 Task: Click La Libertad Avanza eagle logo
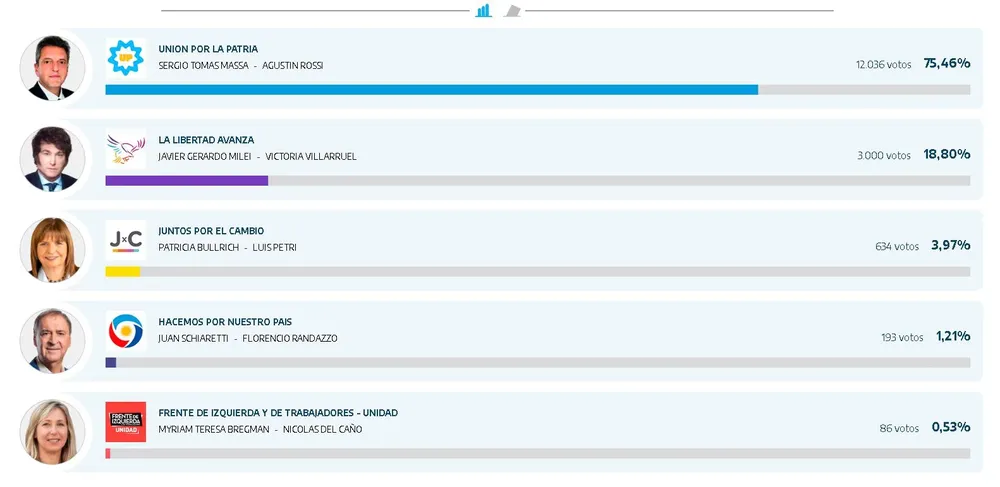click(x=126, y=149)
